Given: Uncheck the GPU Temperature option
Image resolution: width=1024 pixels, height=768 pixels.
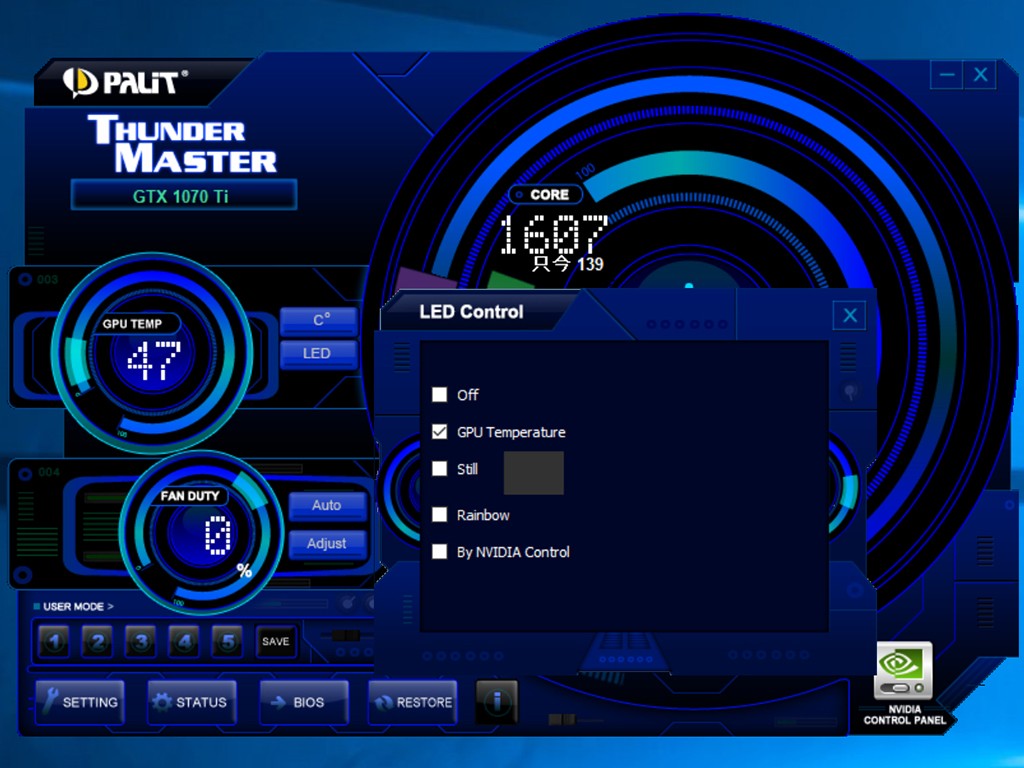Looking at the screenshot, I should (x=440, y=432).
